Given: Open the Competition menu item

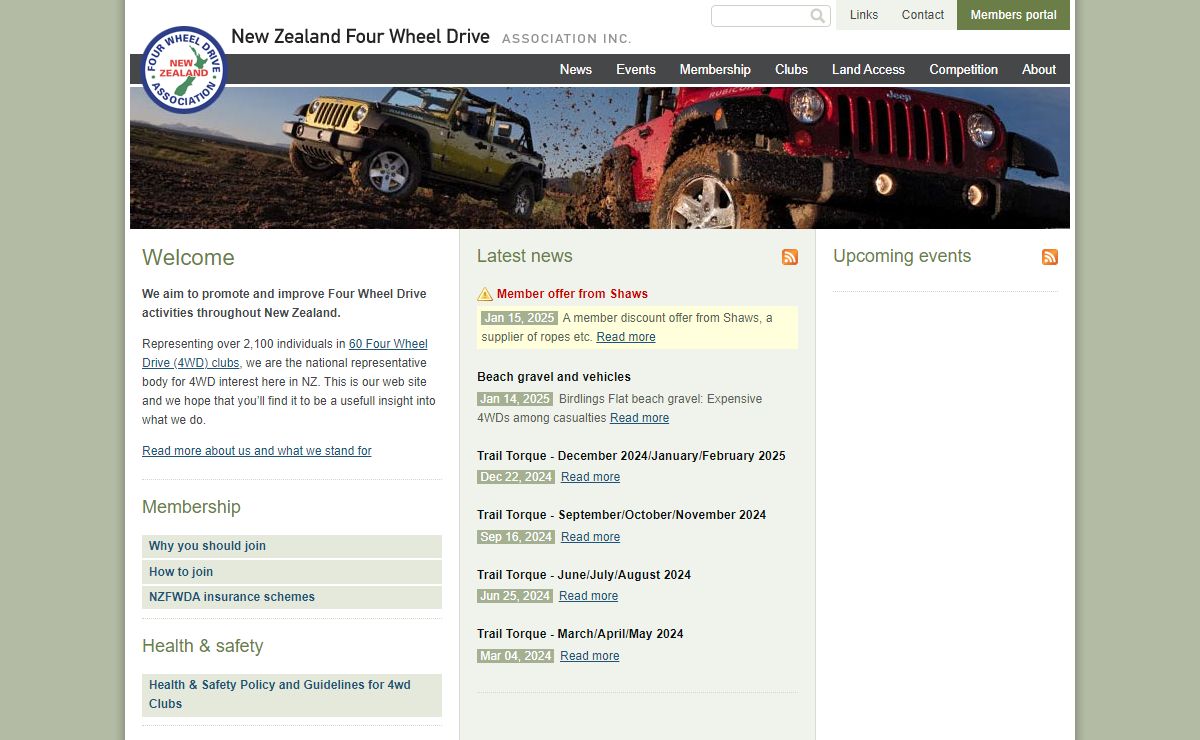Looking at the screenshot, I should click(963, 69).
